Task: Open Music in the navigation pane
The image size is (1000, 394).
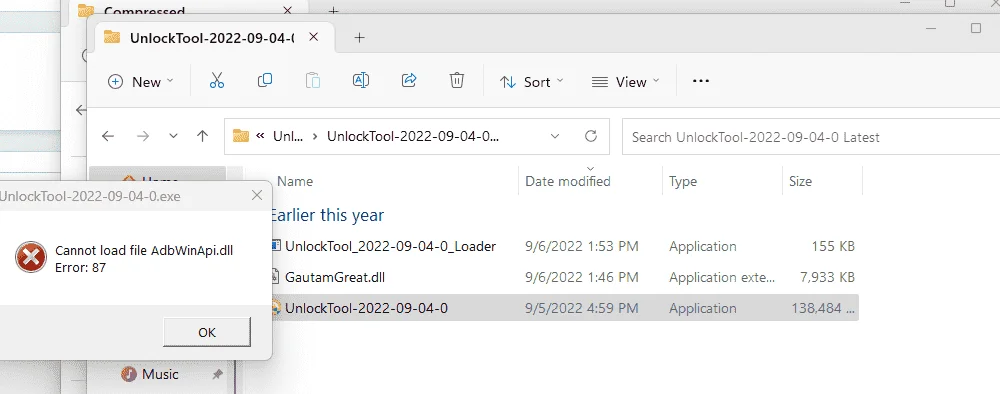Action: [x=159, y=374]
